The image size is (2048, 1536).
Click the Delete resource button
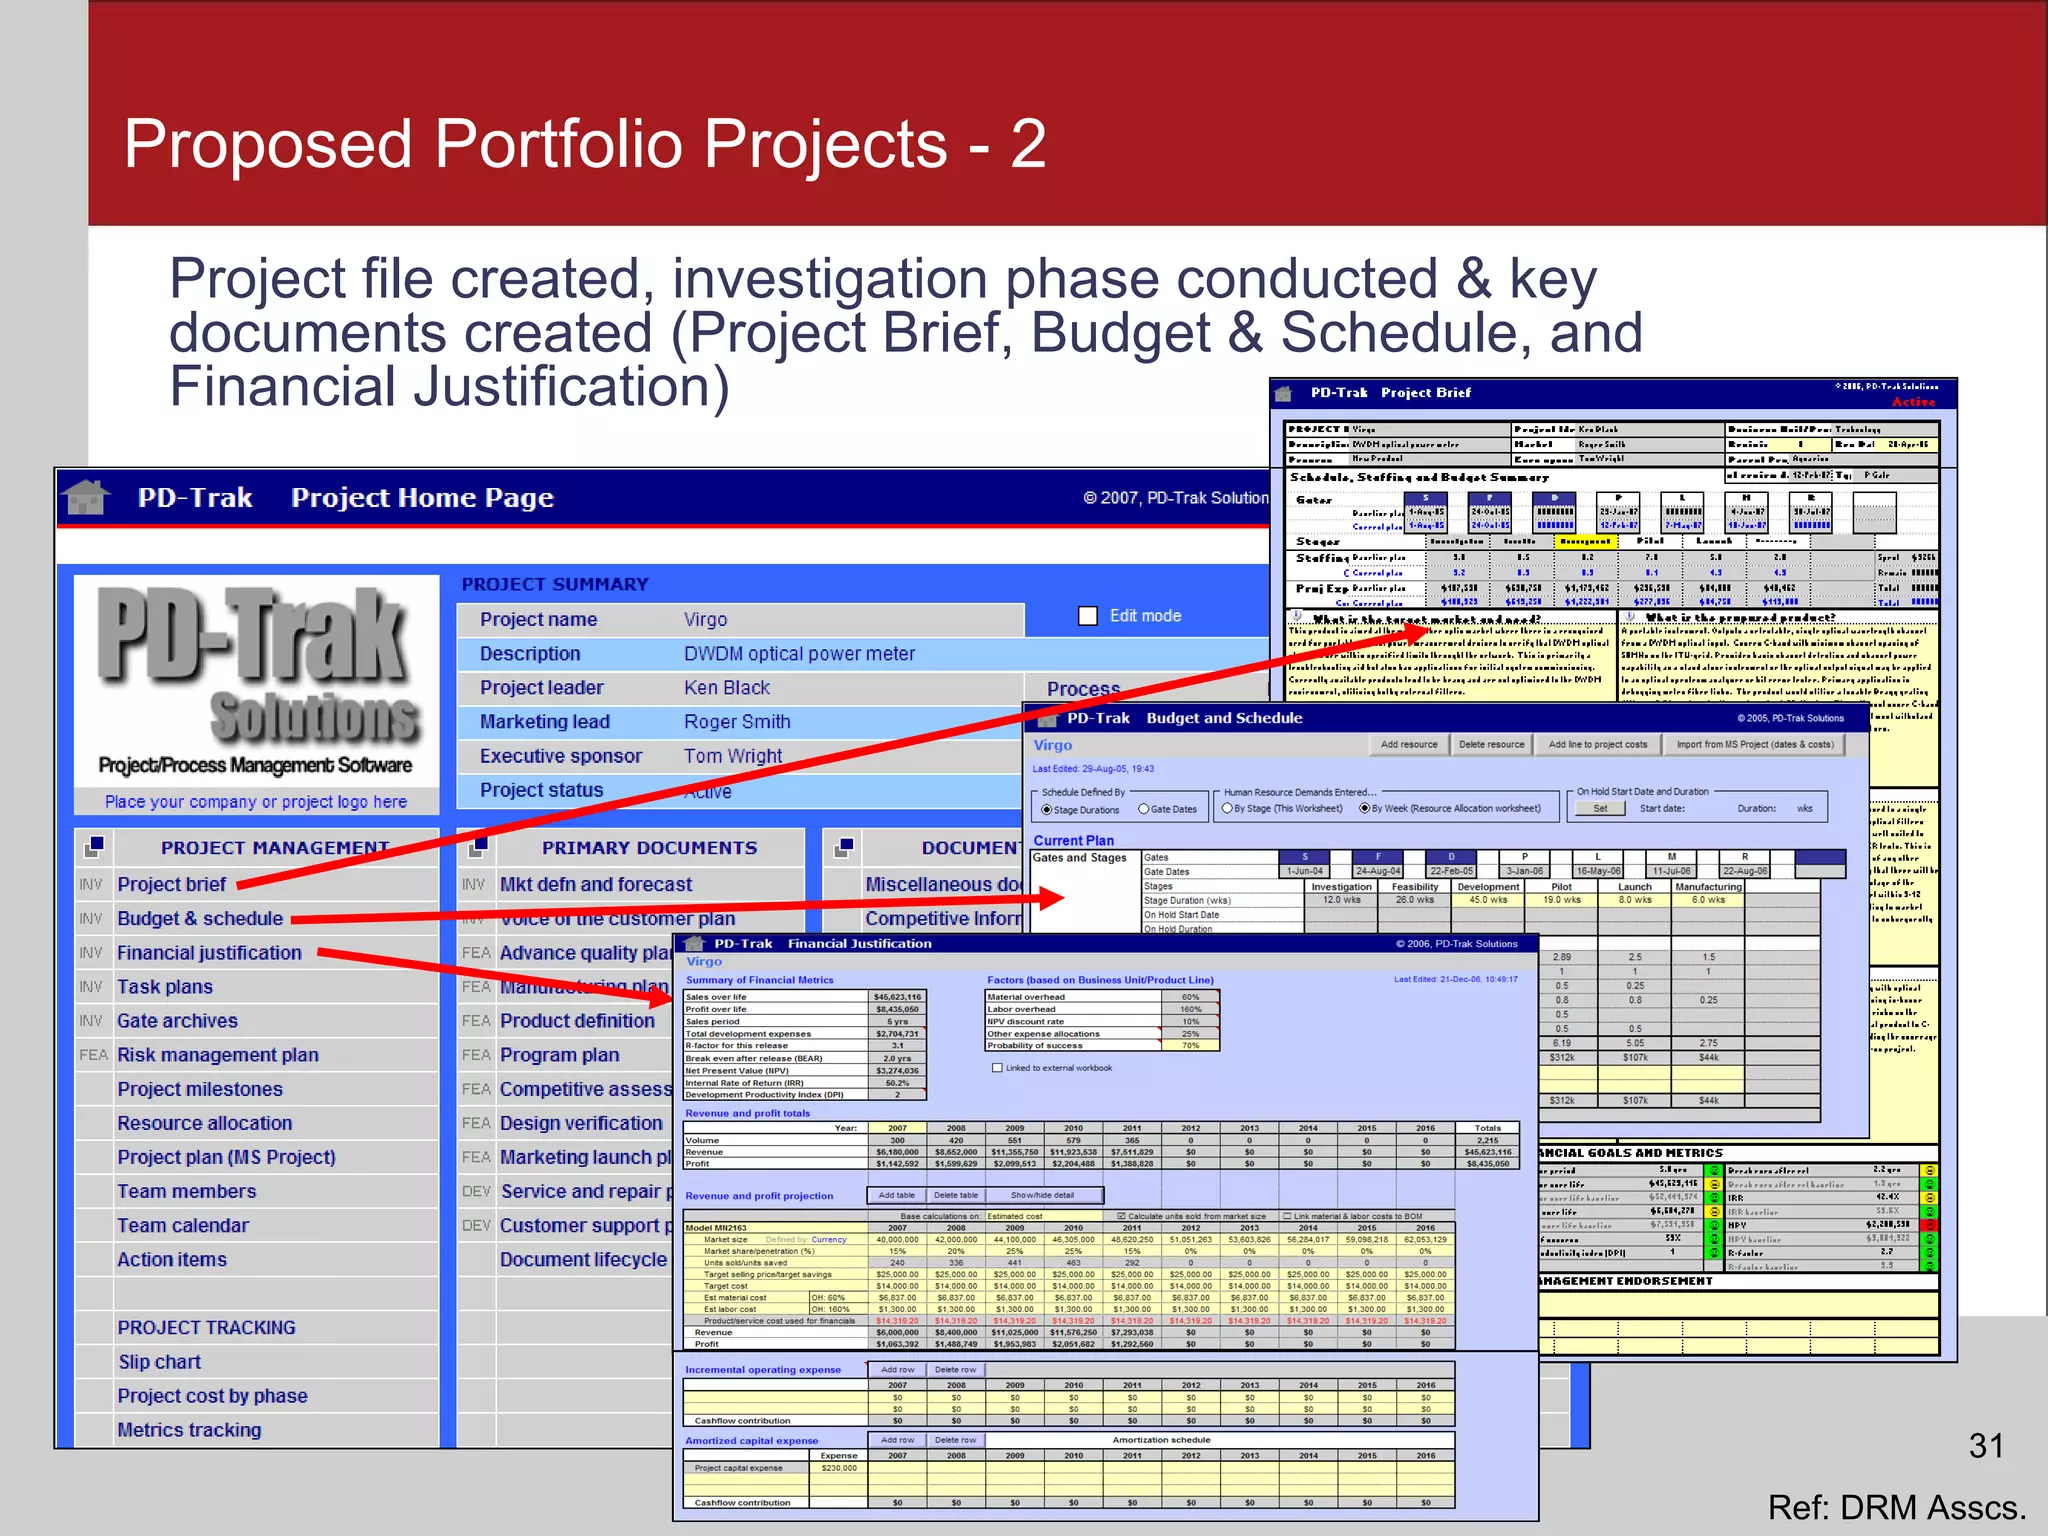[1491, 745]
